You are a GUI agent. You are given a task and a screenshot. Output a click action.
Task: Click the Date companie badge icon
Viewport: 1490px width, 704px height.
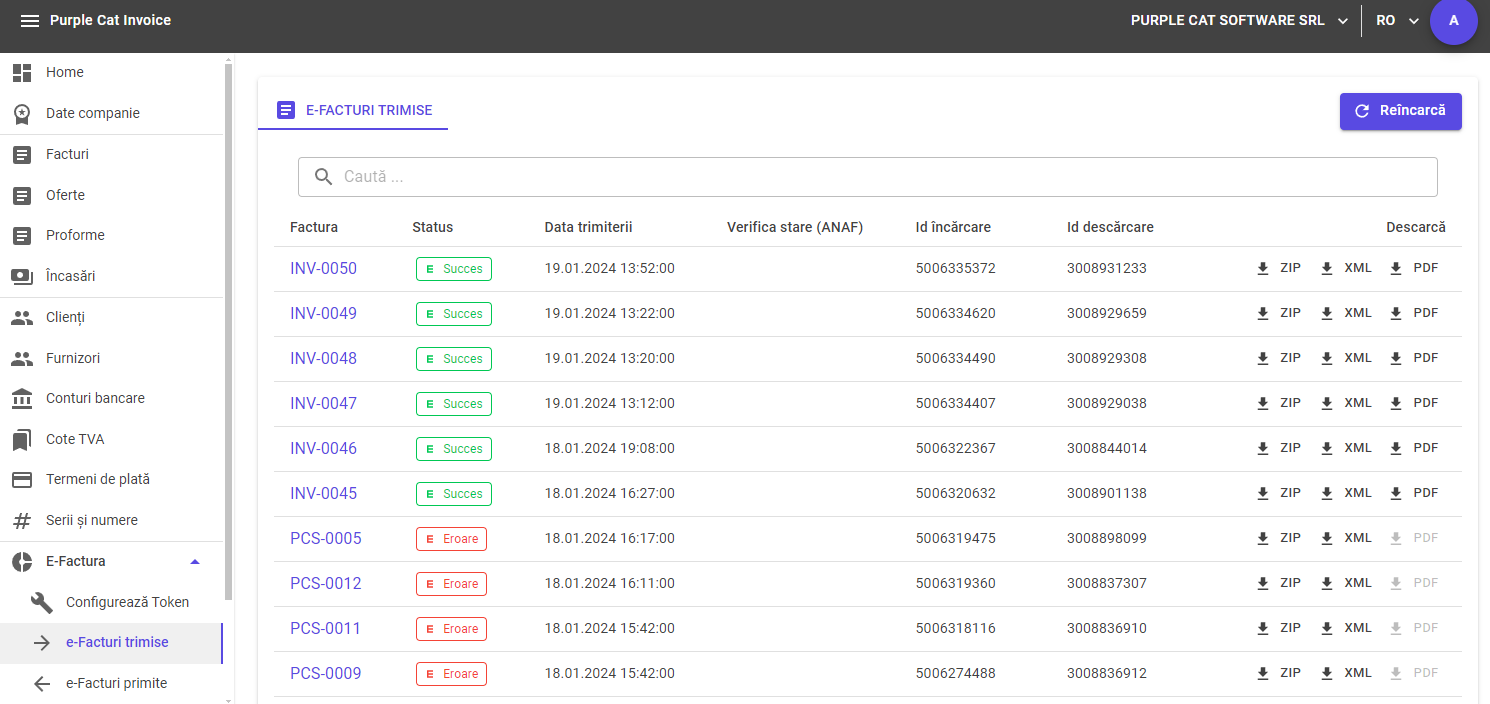22,114
